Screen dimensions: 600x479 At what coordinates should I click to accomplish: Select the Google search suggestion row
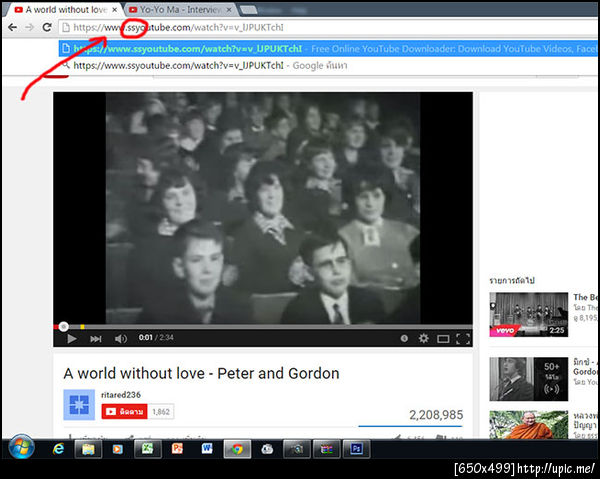coord(328,65)
